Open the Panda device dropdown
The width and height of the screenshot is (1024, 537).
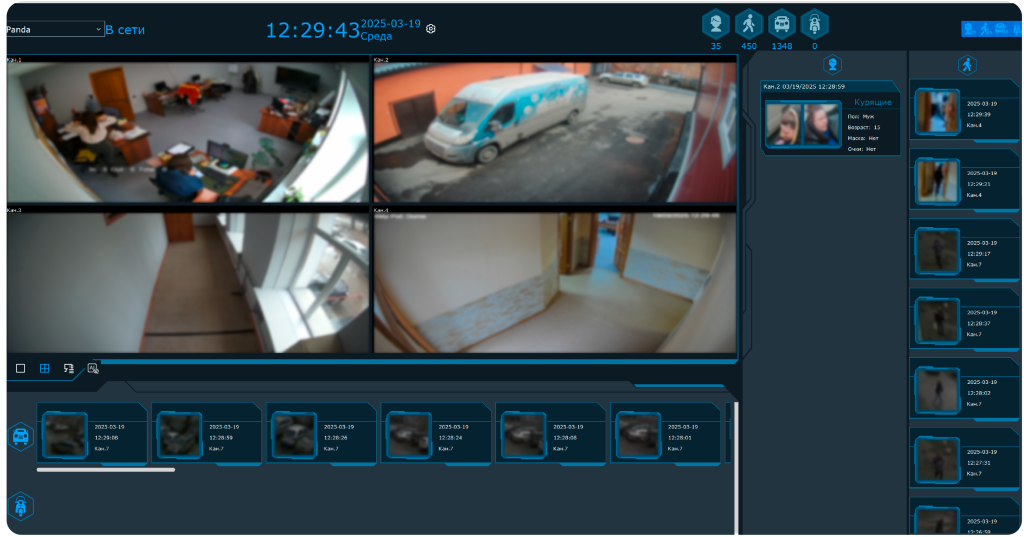click(x=54, y=30)
